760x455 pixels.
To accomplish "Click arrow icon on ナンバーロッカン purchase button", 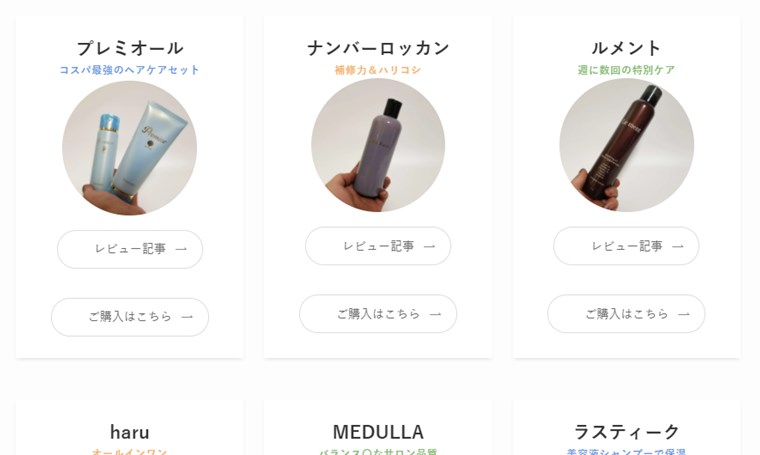I will click(x=435, y=314).
